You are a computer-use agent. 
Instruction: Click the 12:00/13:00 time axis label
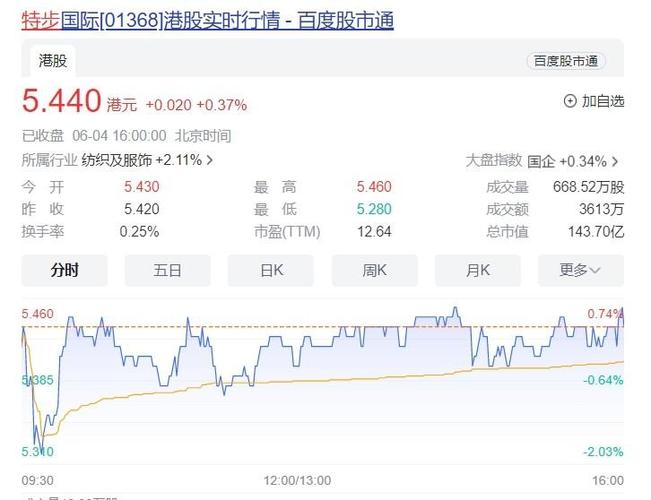click(297, 480)
